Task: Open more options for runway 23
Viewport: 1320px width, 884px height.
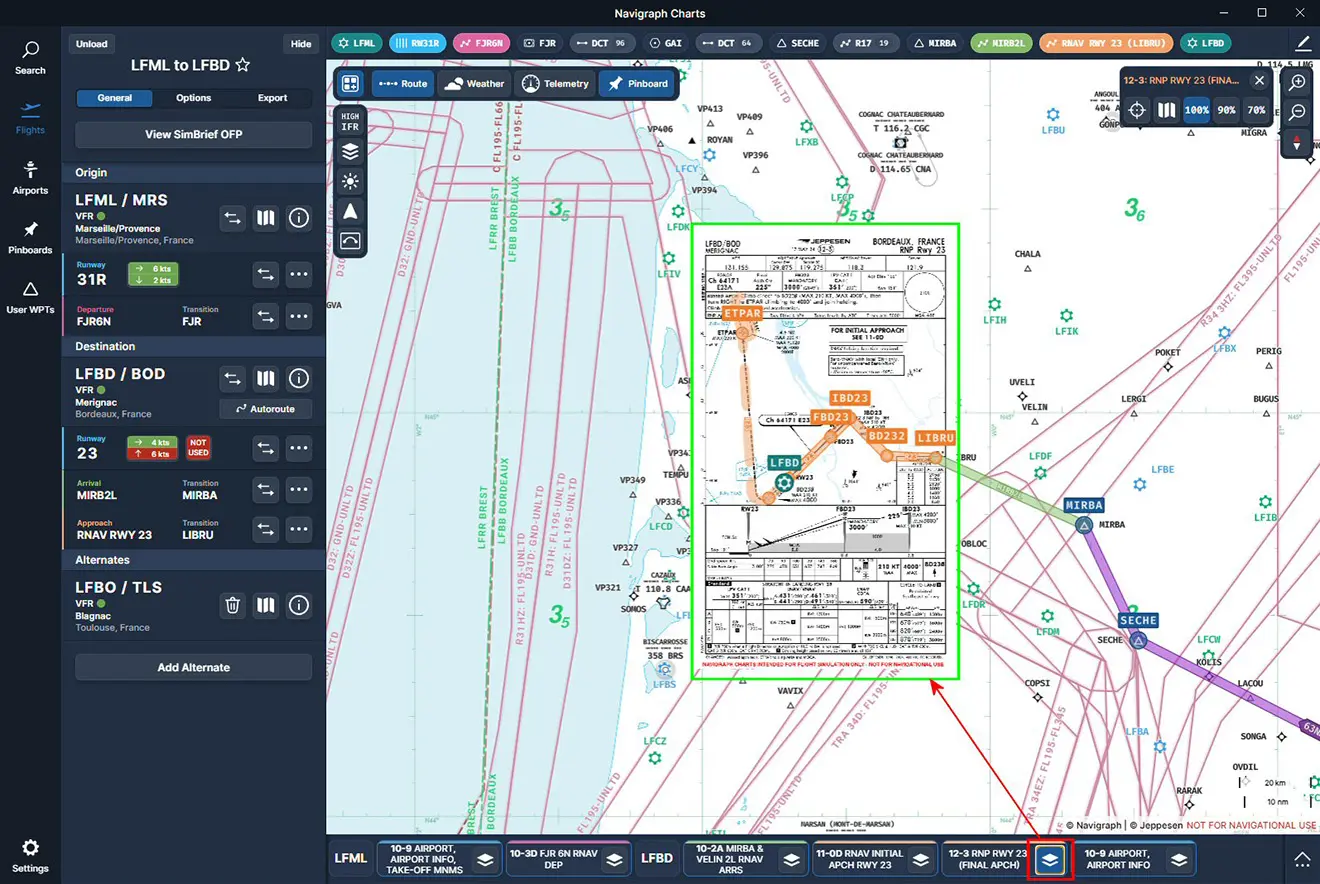Action: pyautogui.click(x=298, y=449)
